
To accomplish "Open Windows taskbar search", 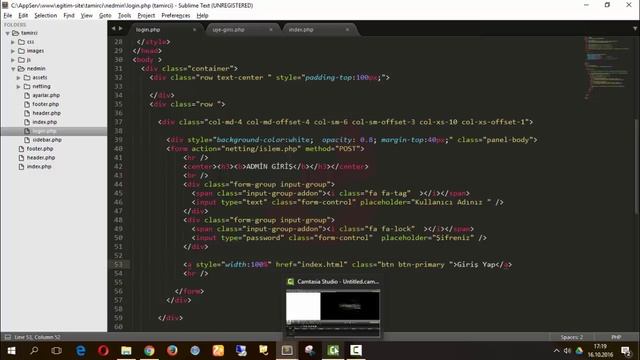I will [x=34, y=350].
